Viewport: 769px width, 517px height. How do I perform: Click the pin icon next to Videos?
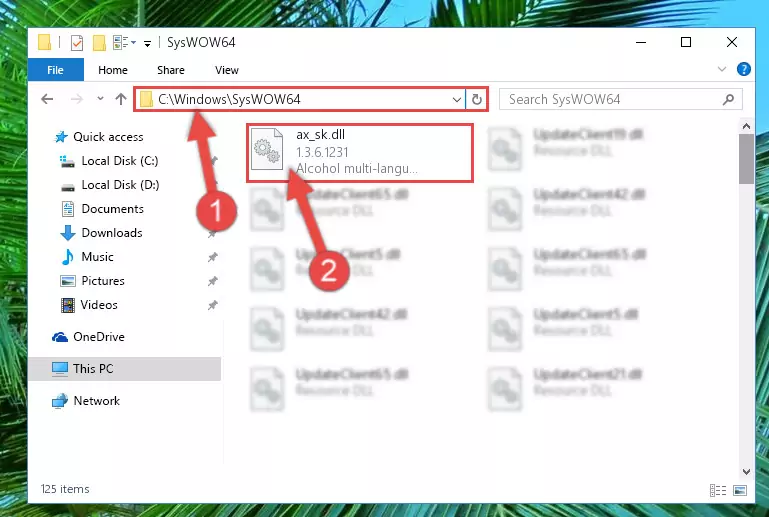click(x=212, y=305)
